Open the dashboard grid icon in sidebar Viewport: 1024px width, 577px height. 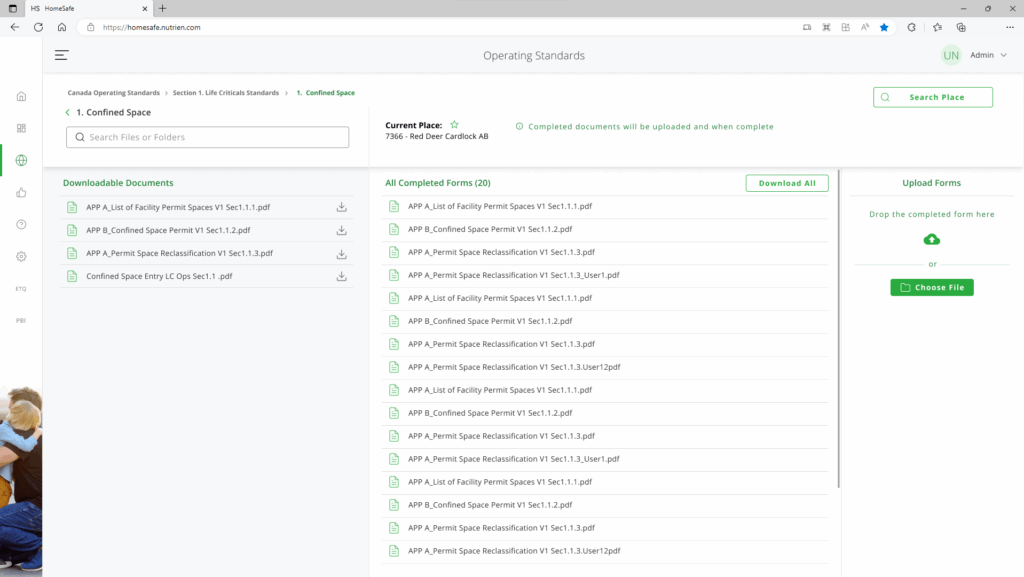[21, 128]
